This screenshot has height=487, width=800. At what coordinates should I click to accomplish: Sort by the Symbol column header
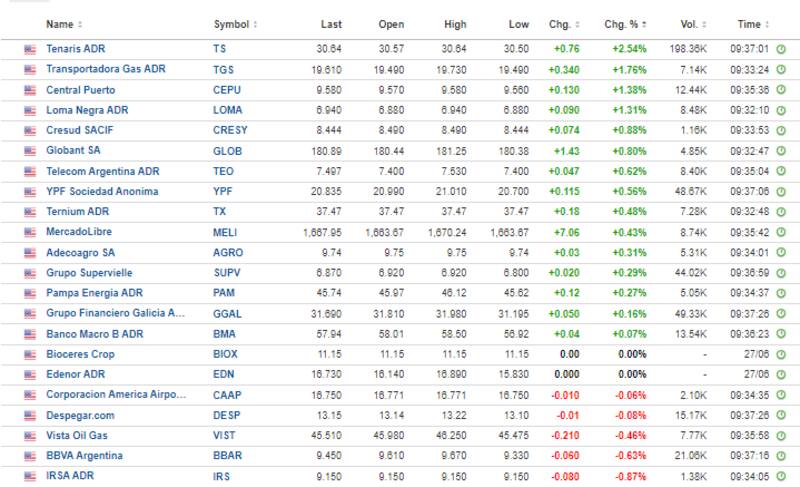point(235,23)
